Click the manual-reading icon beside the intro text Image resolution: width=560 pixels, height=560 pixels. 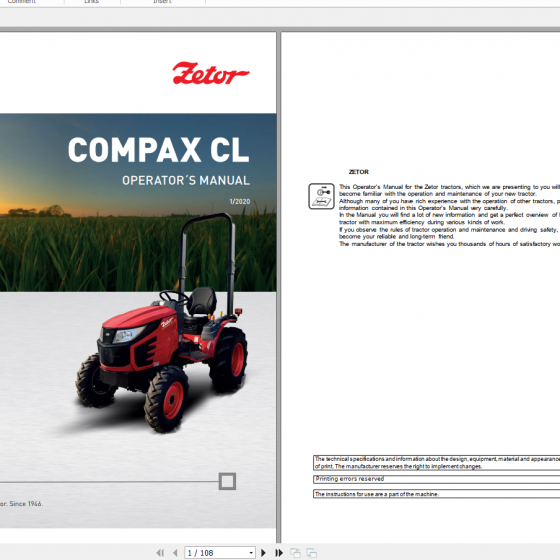[321, 196]
